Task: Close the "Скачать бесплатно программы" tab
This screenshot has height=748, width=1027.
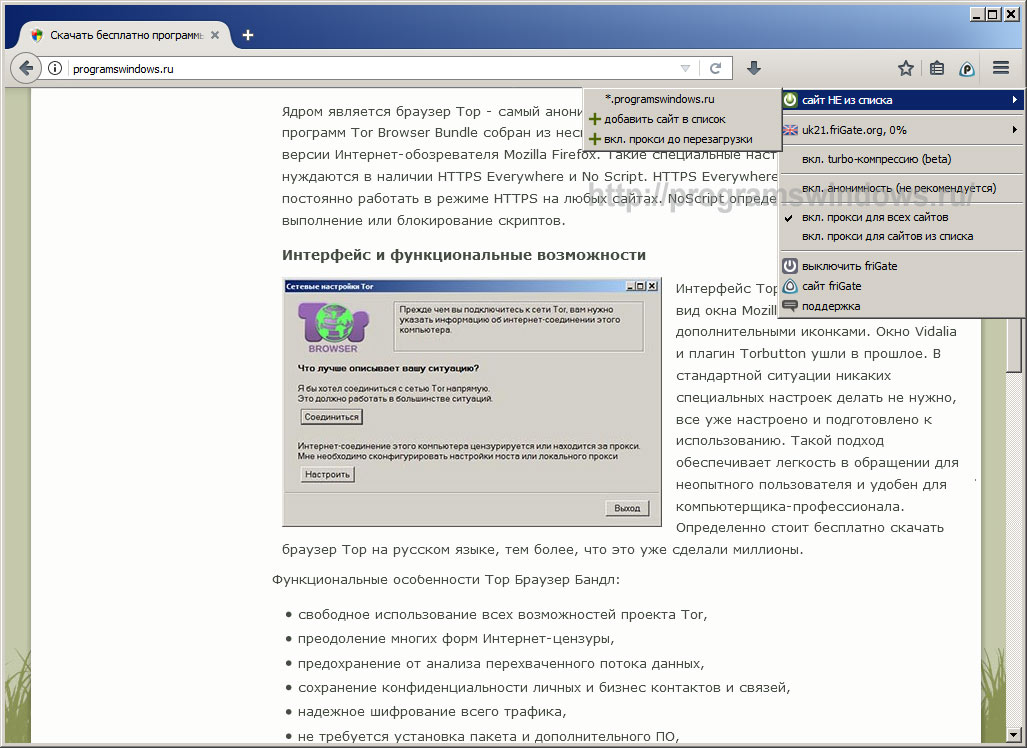Action: click(215, 35)
